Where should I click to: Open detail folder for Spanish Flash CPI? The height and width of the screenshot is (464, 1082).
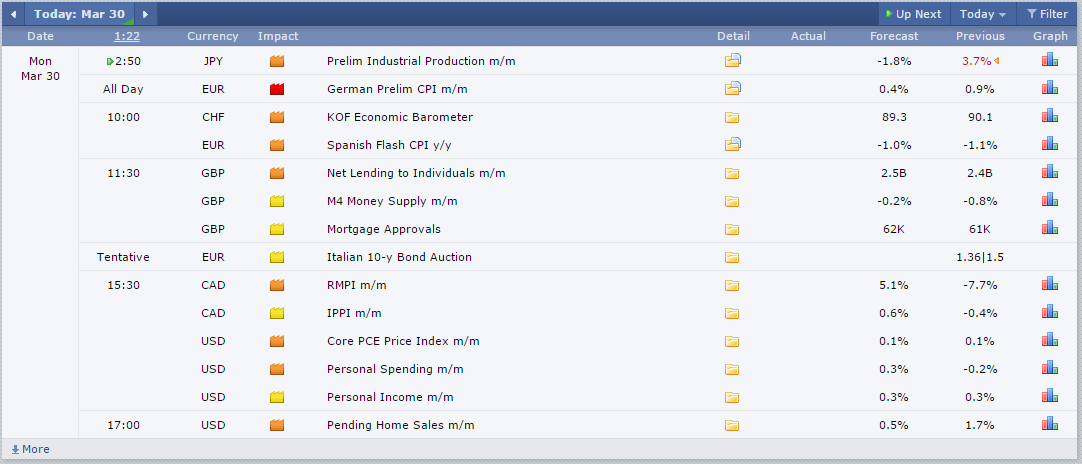pyautogui.click(x=733, y=144)
